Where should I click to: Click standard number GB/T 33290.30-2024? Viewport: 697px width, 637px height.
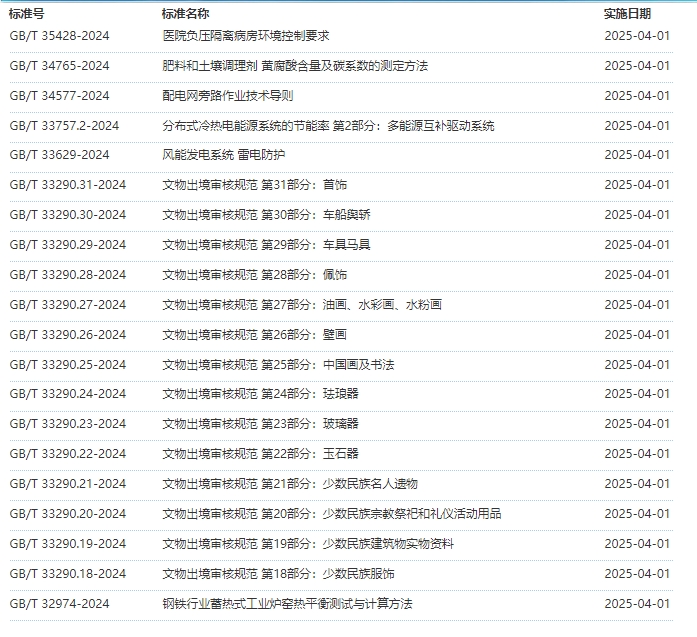pos(67,215)
